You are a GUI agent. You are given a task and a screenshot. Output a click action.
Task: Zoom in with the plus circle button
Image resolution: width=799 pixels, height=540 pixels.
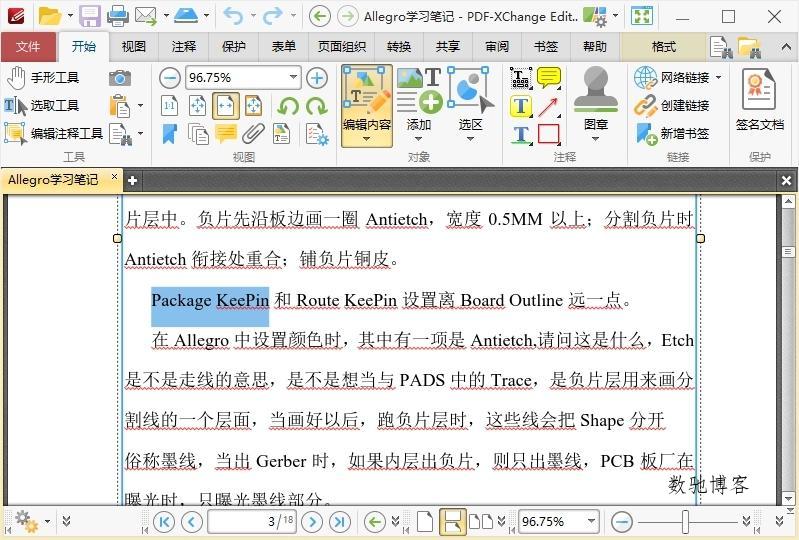tap(317, 78)
